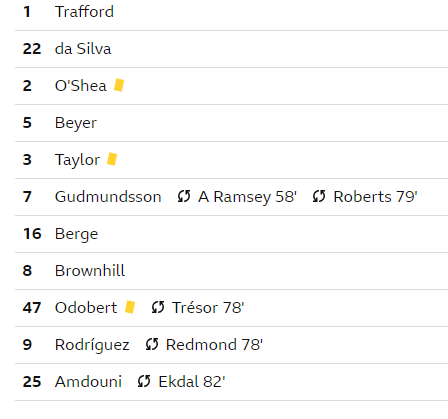448x419 pixels.
Task: Click shirt number 25 beside Amdouni
Action: pyautogui.click(x=32, y=382)
